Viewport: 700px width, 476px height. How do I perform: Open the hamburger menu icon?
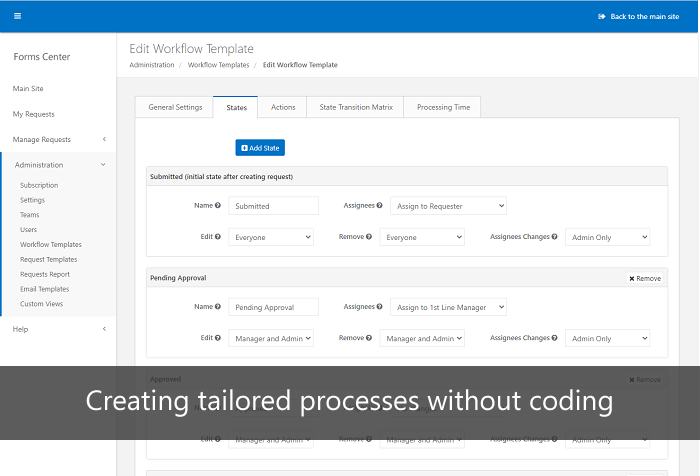(17, 16)
